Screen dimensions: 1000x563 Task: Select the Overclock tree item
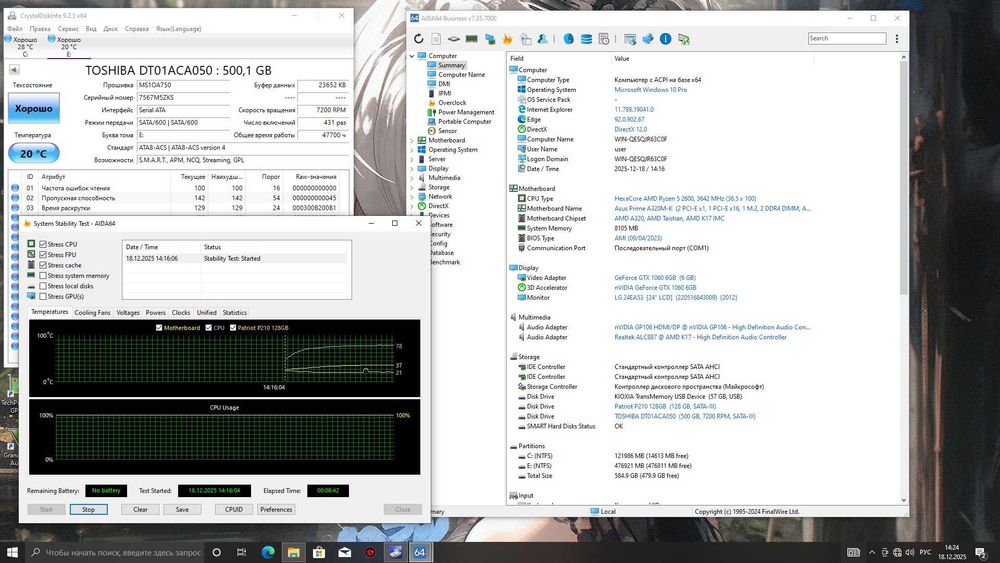452,103
